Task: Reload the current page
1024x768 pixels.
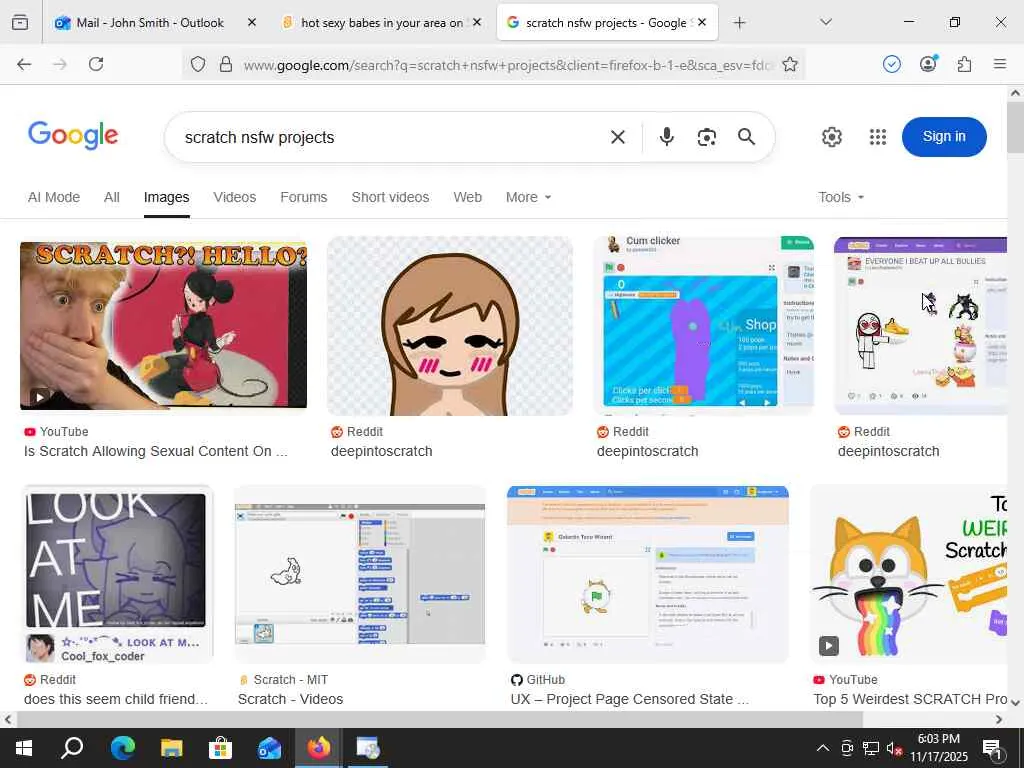Action: click(x=96, y=64)
